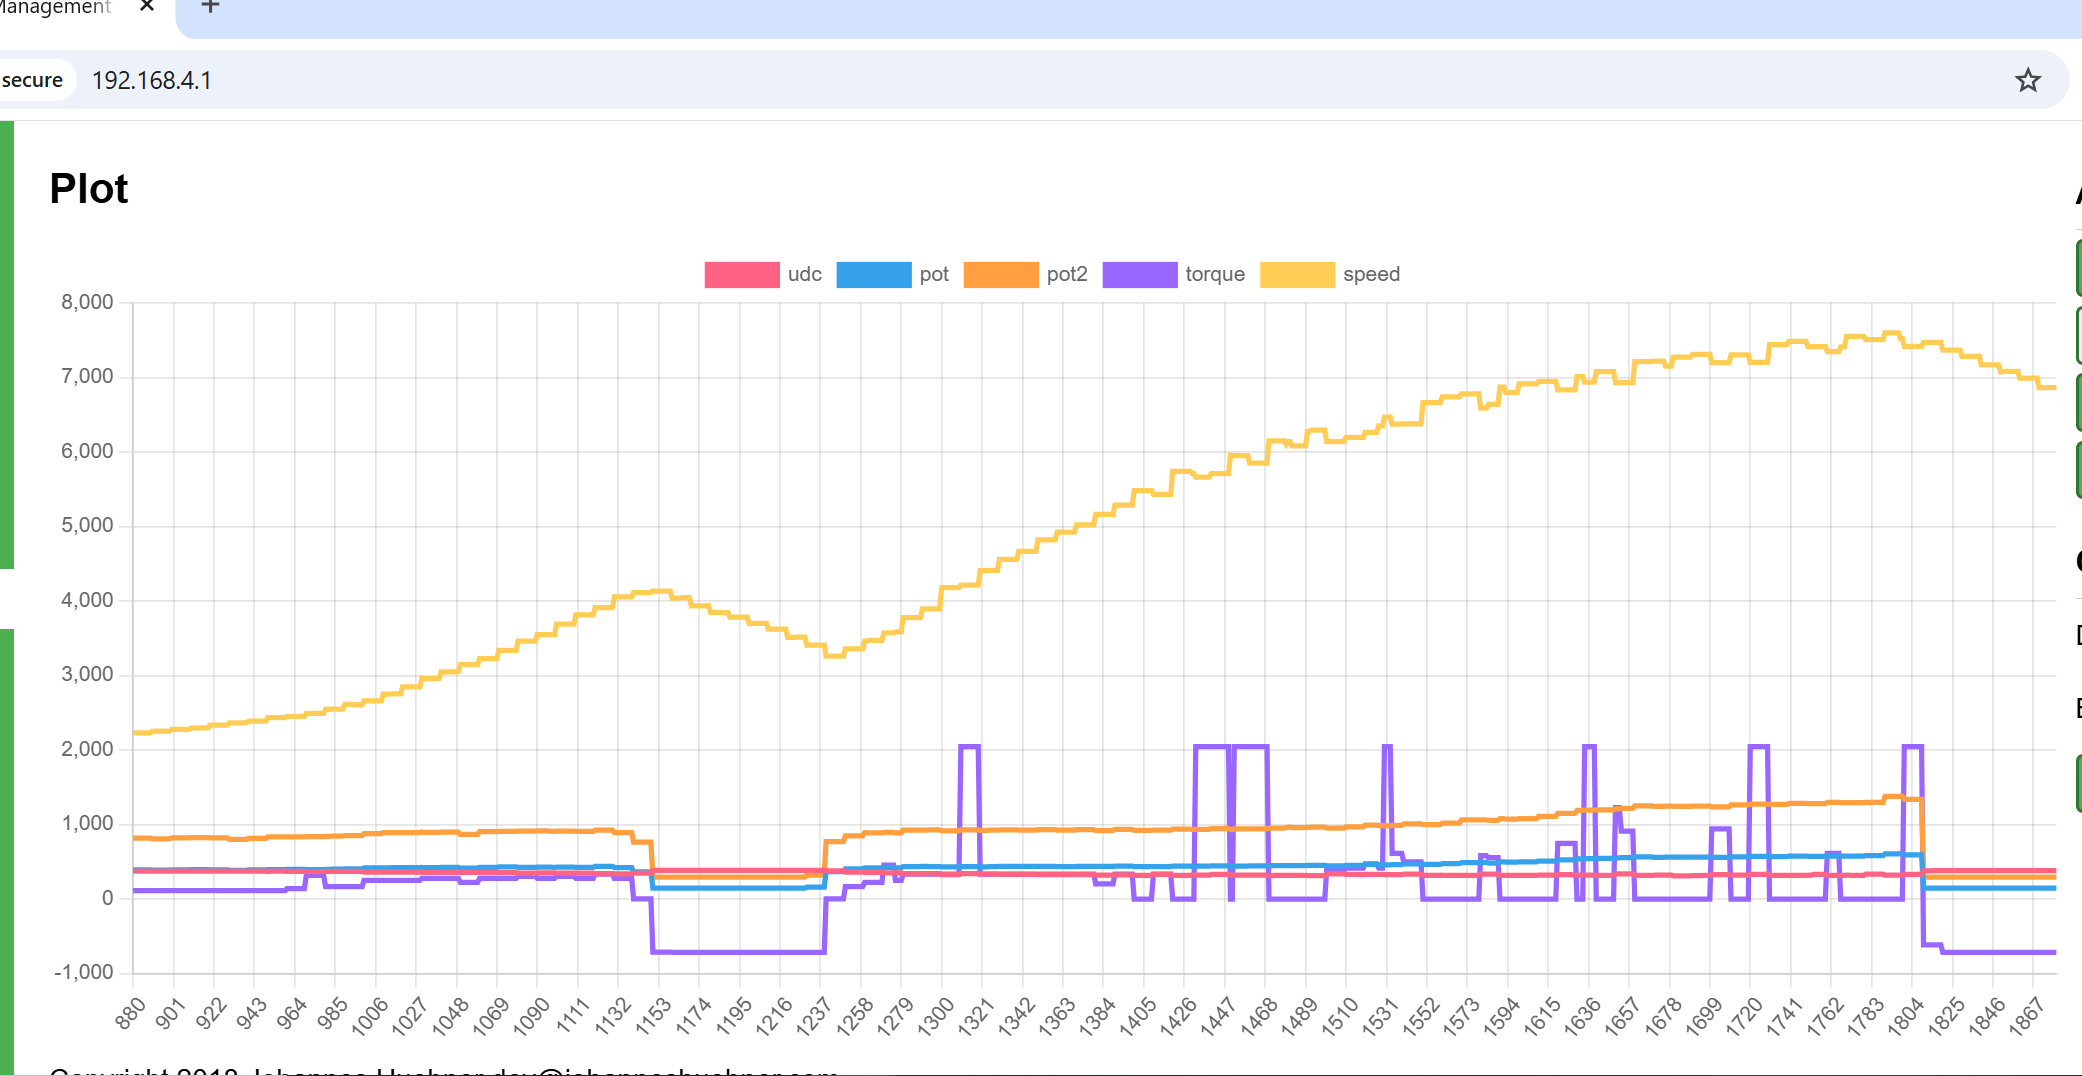Hide the pot series via its text label
This screenshot has width=2082, height=1076.
pyautogui.click(x=933, y=274)
